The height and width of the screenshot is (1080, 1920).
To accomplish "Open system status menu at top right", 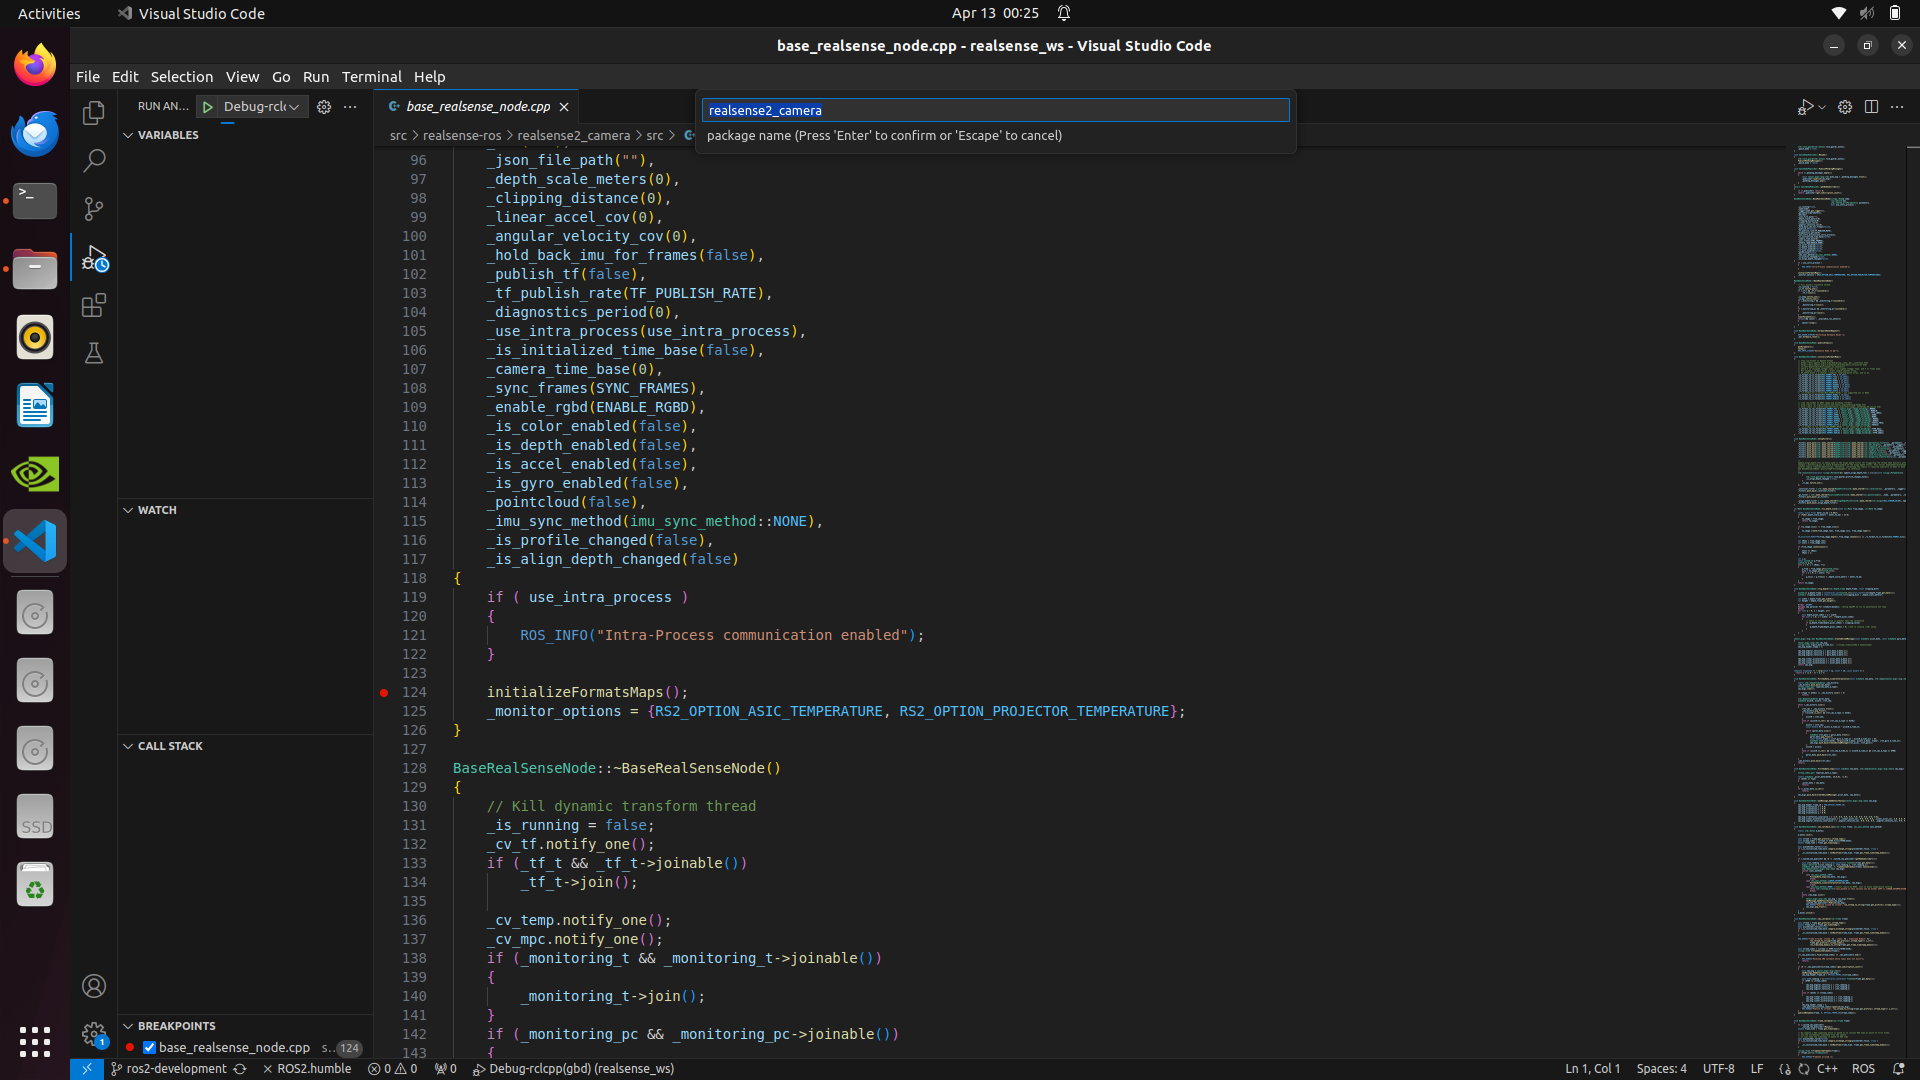I will point(1866,13).
